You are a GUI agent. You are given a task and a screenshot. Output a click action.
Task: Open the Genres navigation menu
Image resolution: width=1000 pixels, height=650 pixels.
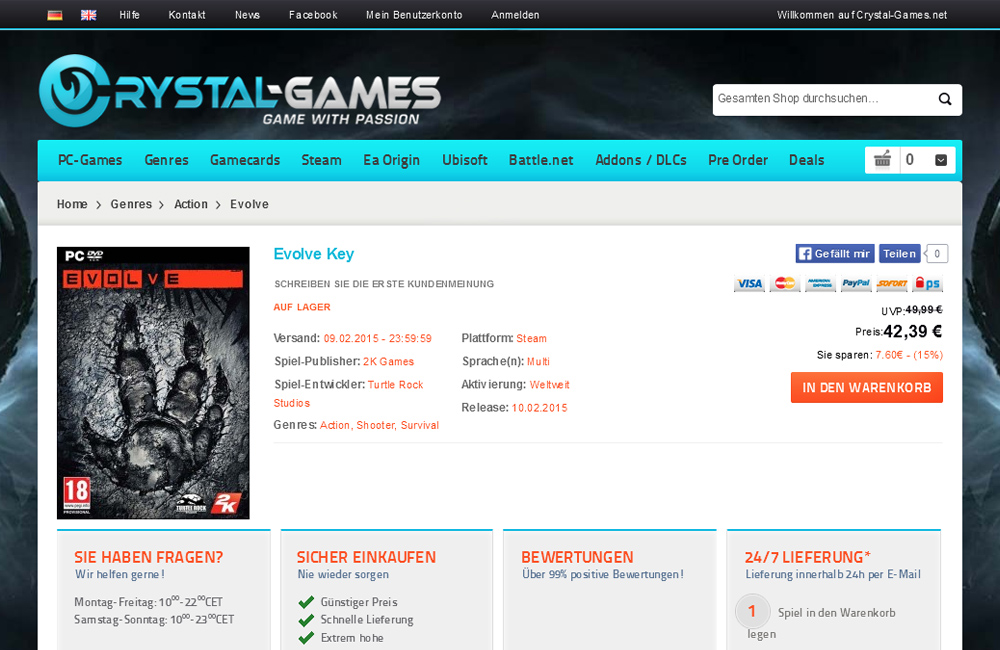tap(166, 160)
